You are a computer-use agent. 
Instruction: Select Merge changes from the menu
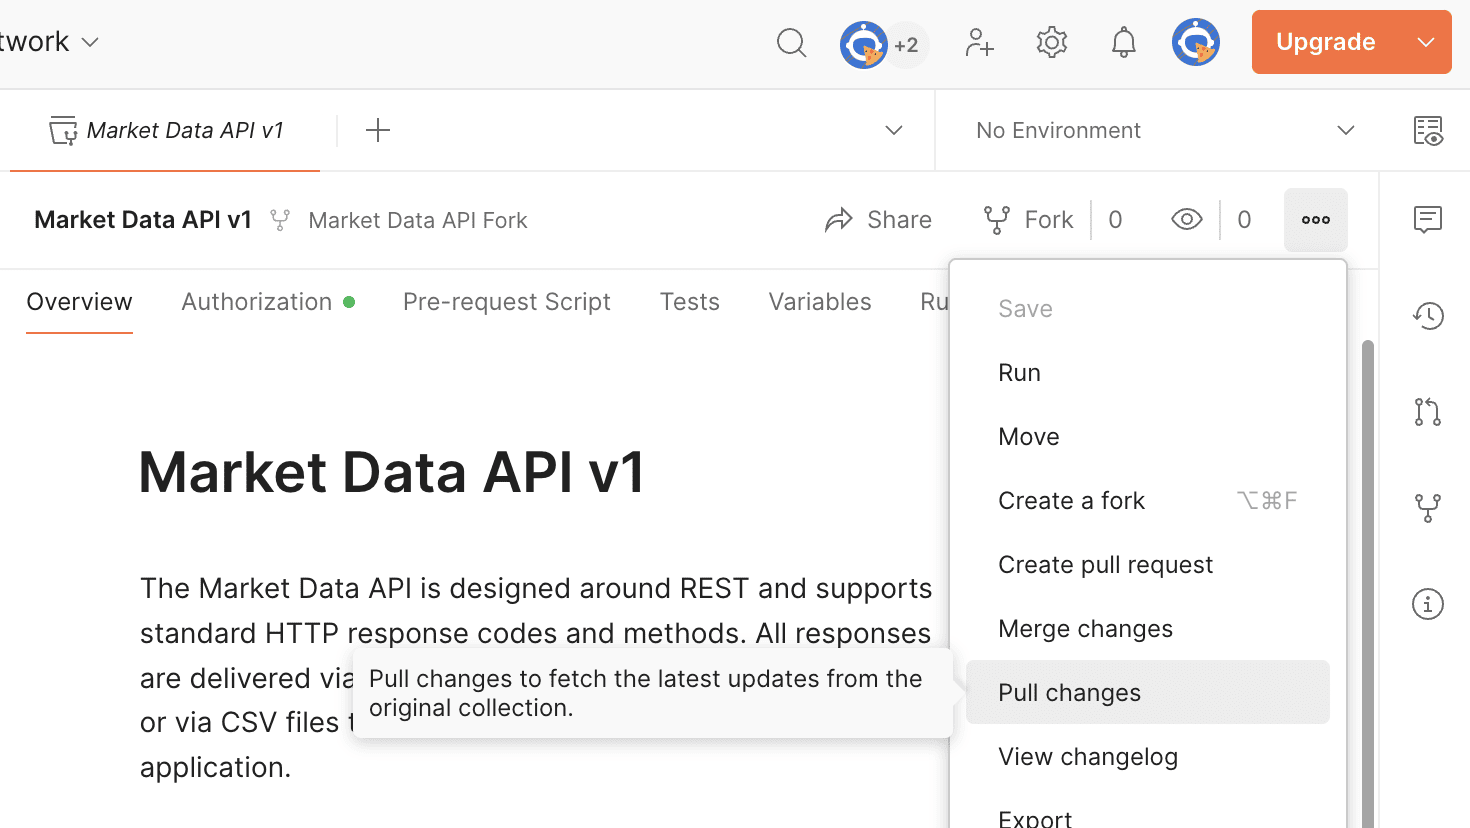(x=1085, y=628)
